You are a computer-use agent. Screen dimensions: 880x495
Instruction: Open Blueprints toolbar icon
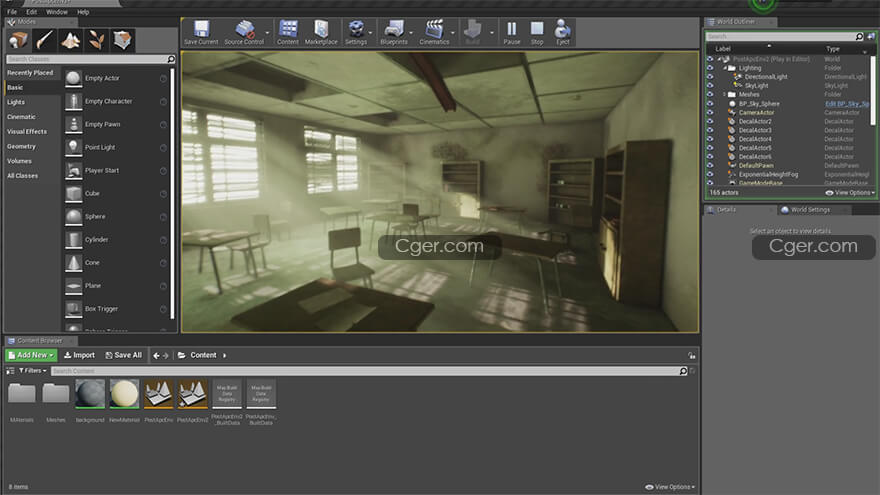click(x=394, y=29)
